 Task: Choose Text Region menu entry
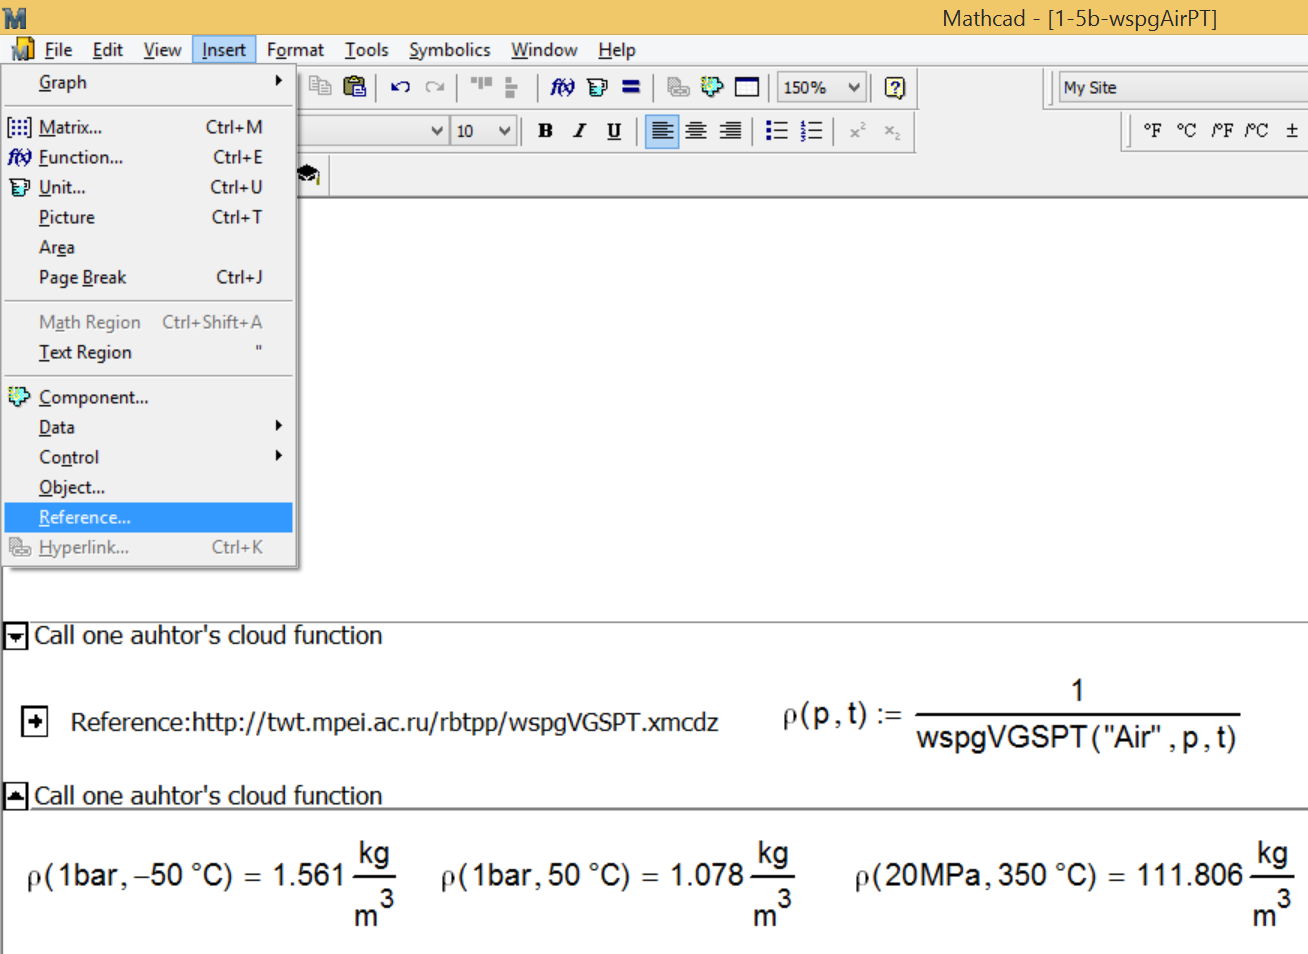(148, 352)
